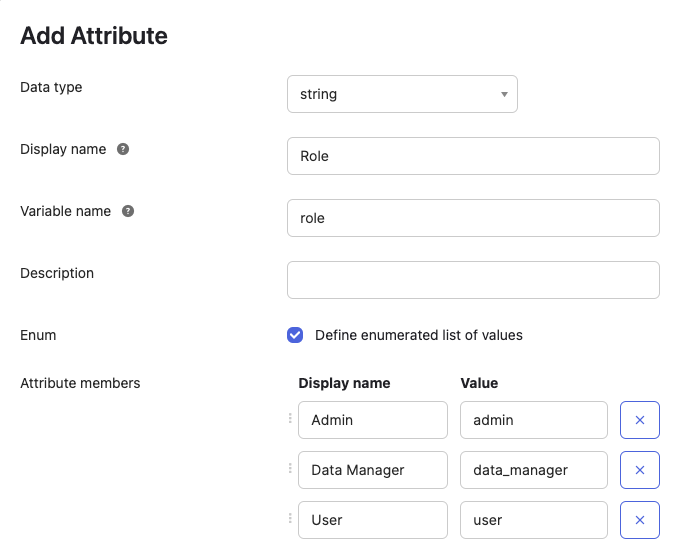Edit the Admin display name field
The width and height of the screenshot is (679, 548).
click(372, 420)
